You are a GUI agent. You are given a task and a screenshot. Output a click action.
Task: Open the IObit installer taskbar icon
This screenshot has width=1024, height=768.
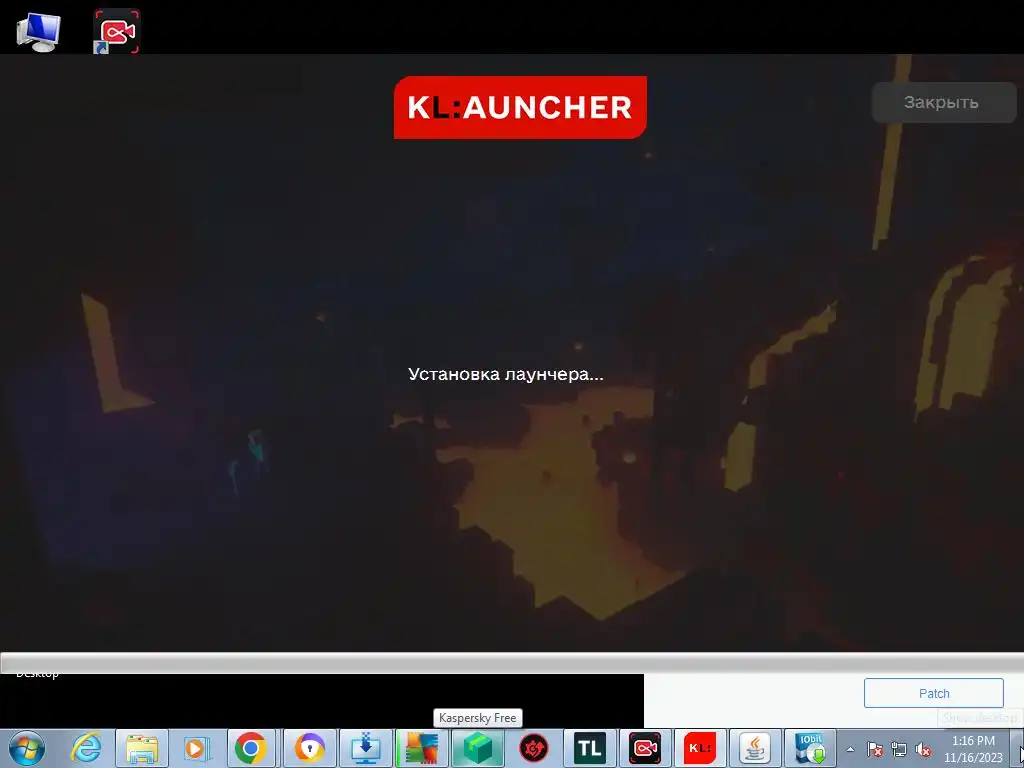[810, 748]
